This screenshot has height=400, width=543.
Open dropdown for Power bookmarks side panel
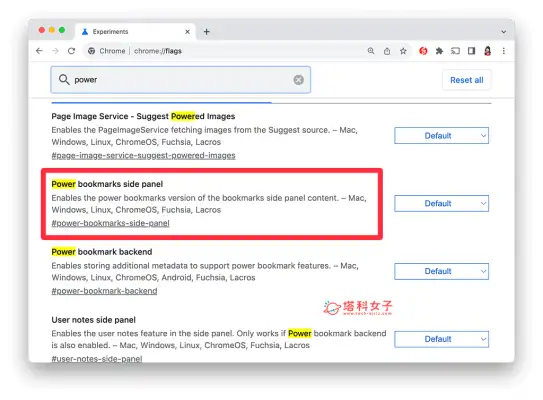pos(441,203)
